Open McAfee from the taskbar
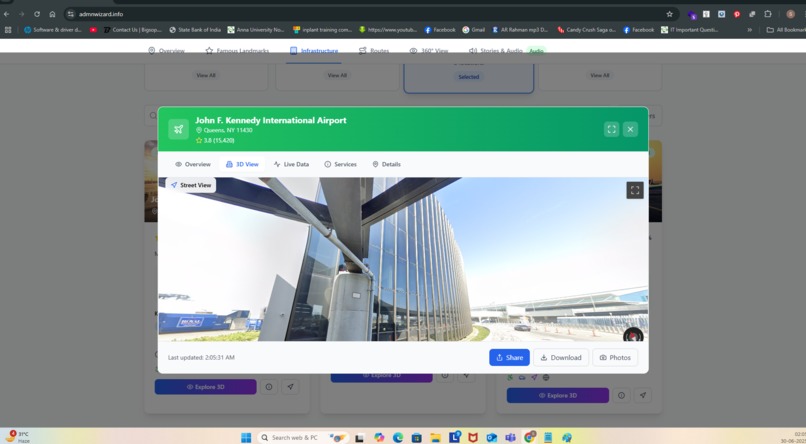Viewport: 806px width, 444px height. coord(473,437)
